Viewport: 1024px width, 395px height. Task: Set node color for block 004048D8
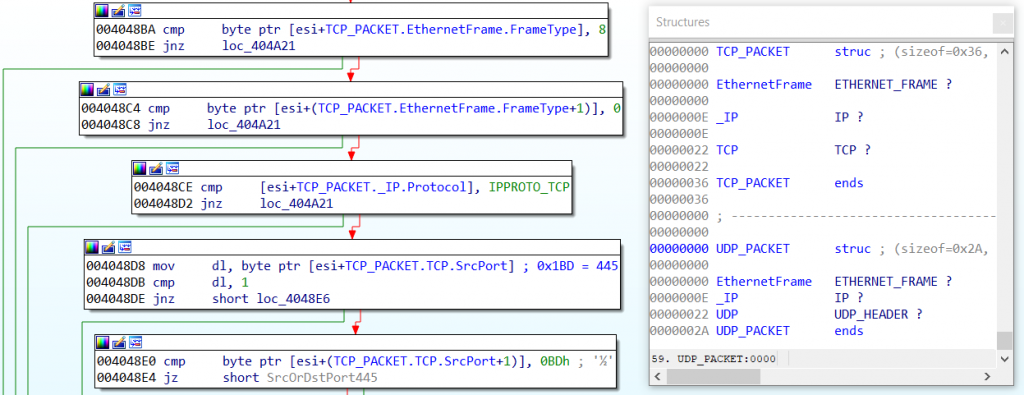click(x=91, y=247)
